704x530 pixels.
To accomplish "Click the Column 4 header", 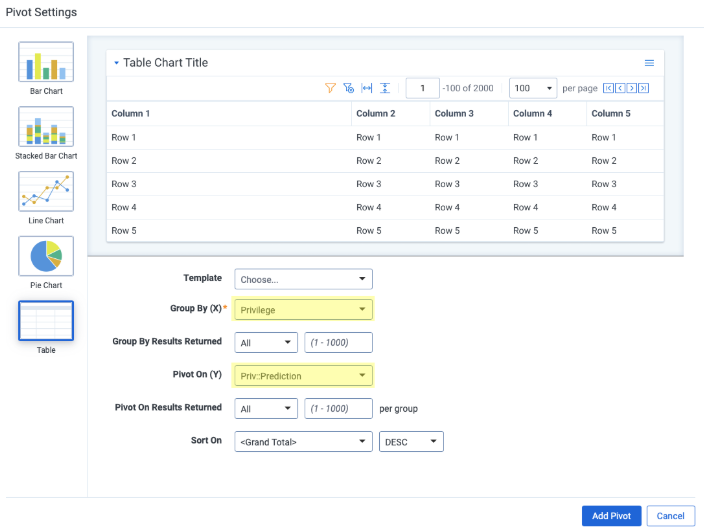I will (x=547, y=114).
